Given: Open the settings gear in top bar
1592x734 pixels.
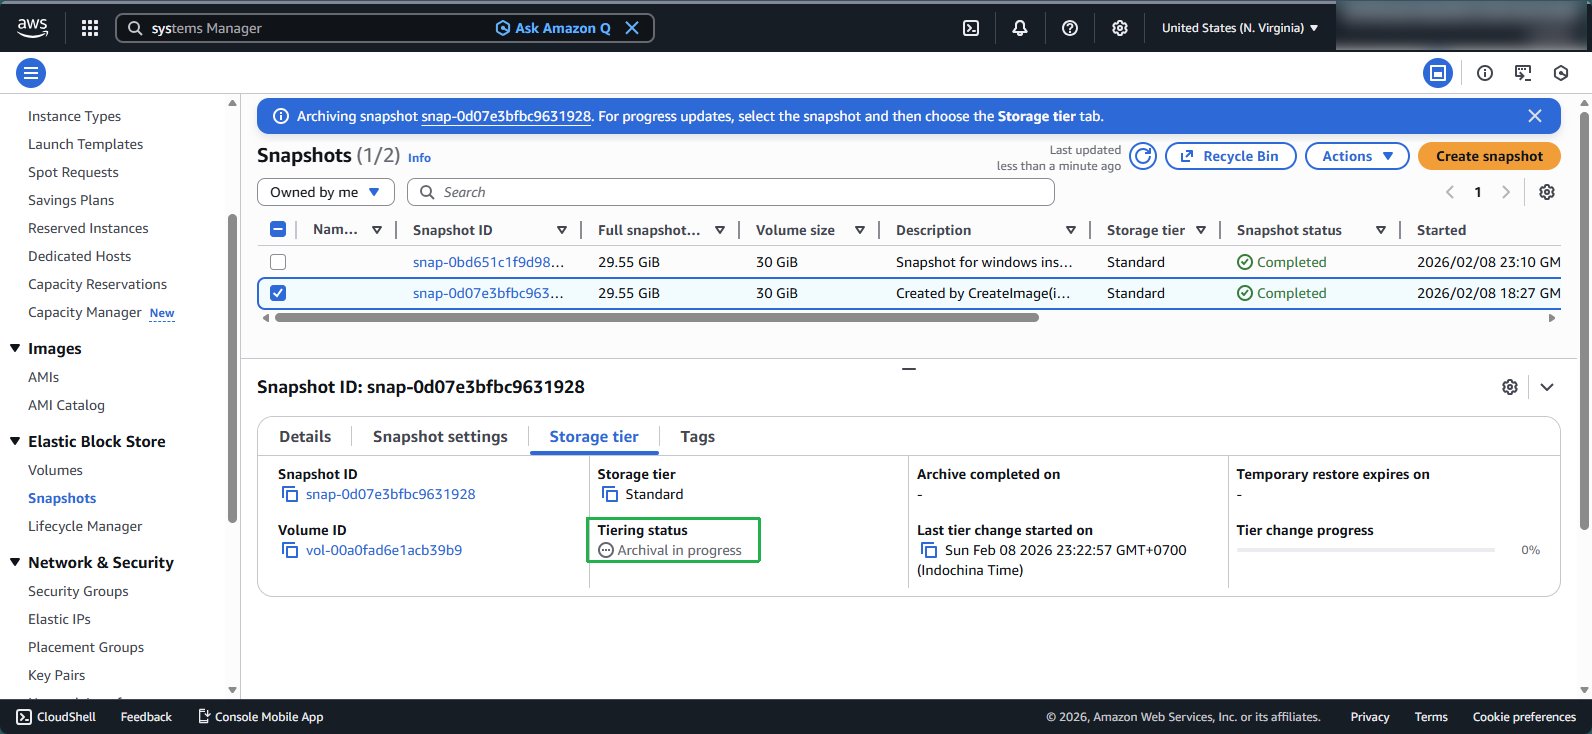Looking at the screenshot, I should (x=1120, y=28).
